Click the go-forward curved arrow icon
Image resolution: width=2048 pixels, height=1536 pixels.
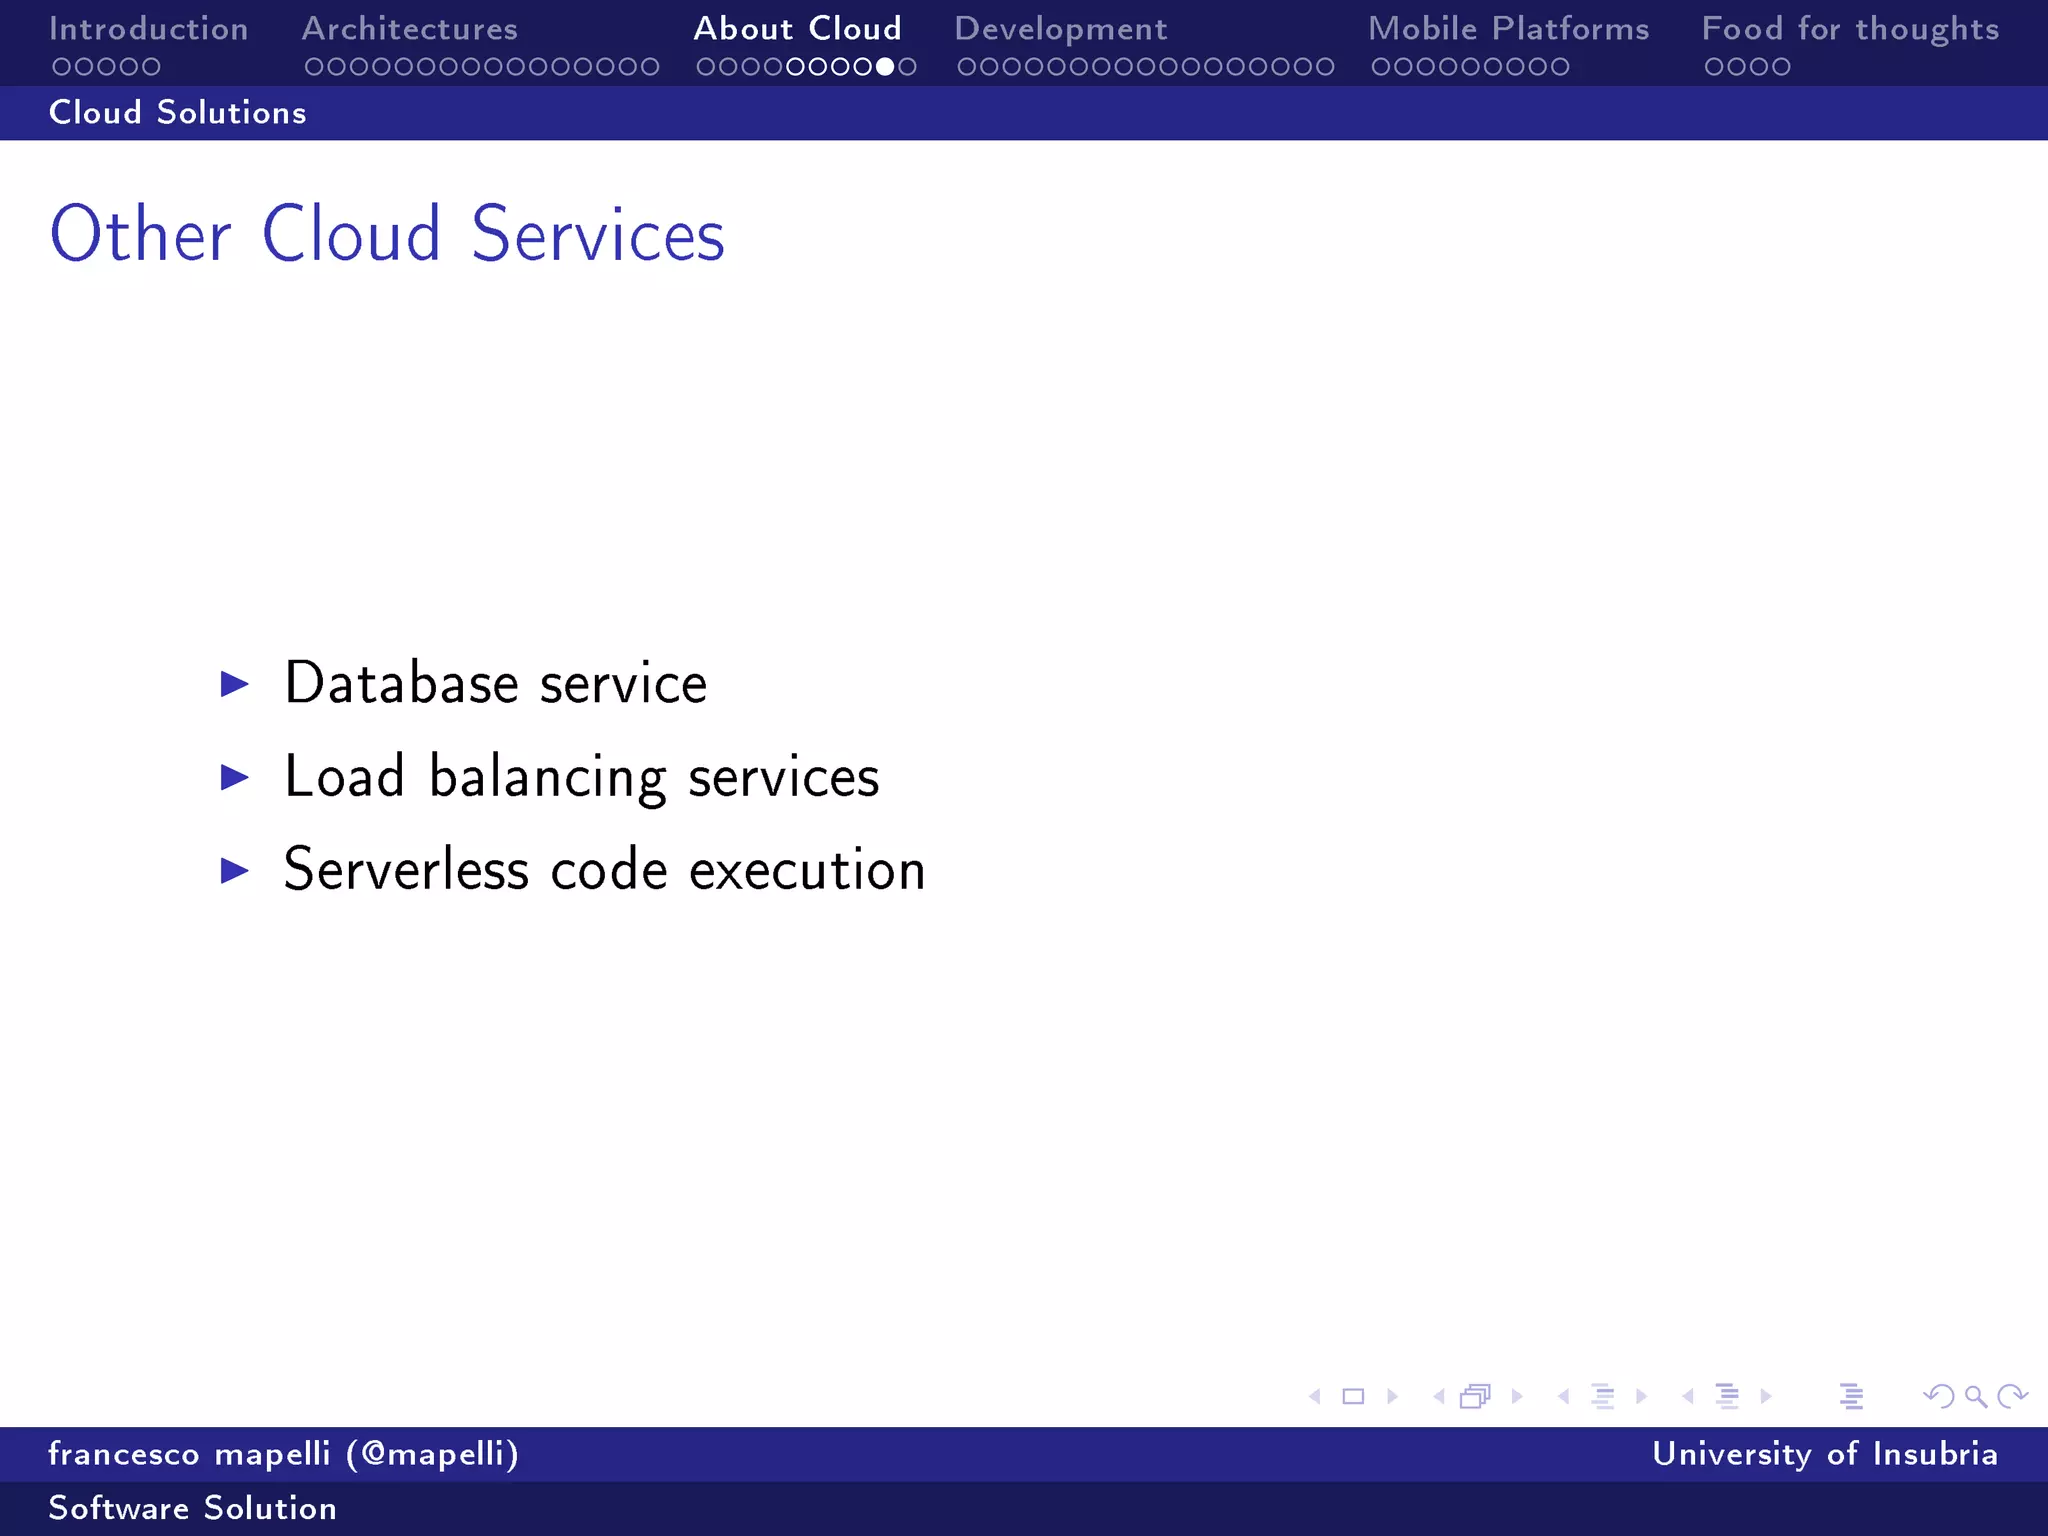pos(2012,1396)
